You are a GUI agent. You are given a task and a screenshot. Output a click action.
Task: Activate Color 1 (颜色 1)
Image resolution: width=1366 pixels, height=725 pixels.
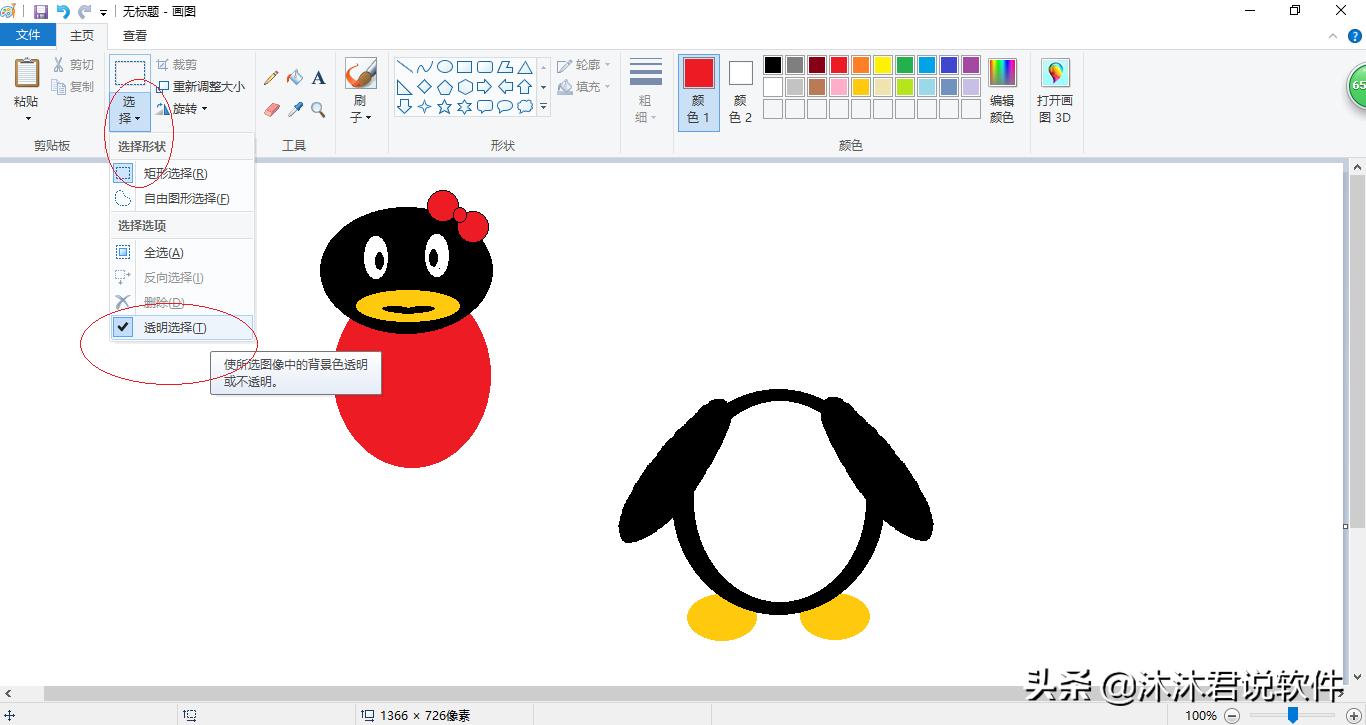click(x=699, y=92)
